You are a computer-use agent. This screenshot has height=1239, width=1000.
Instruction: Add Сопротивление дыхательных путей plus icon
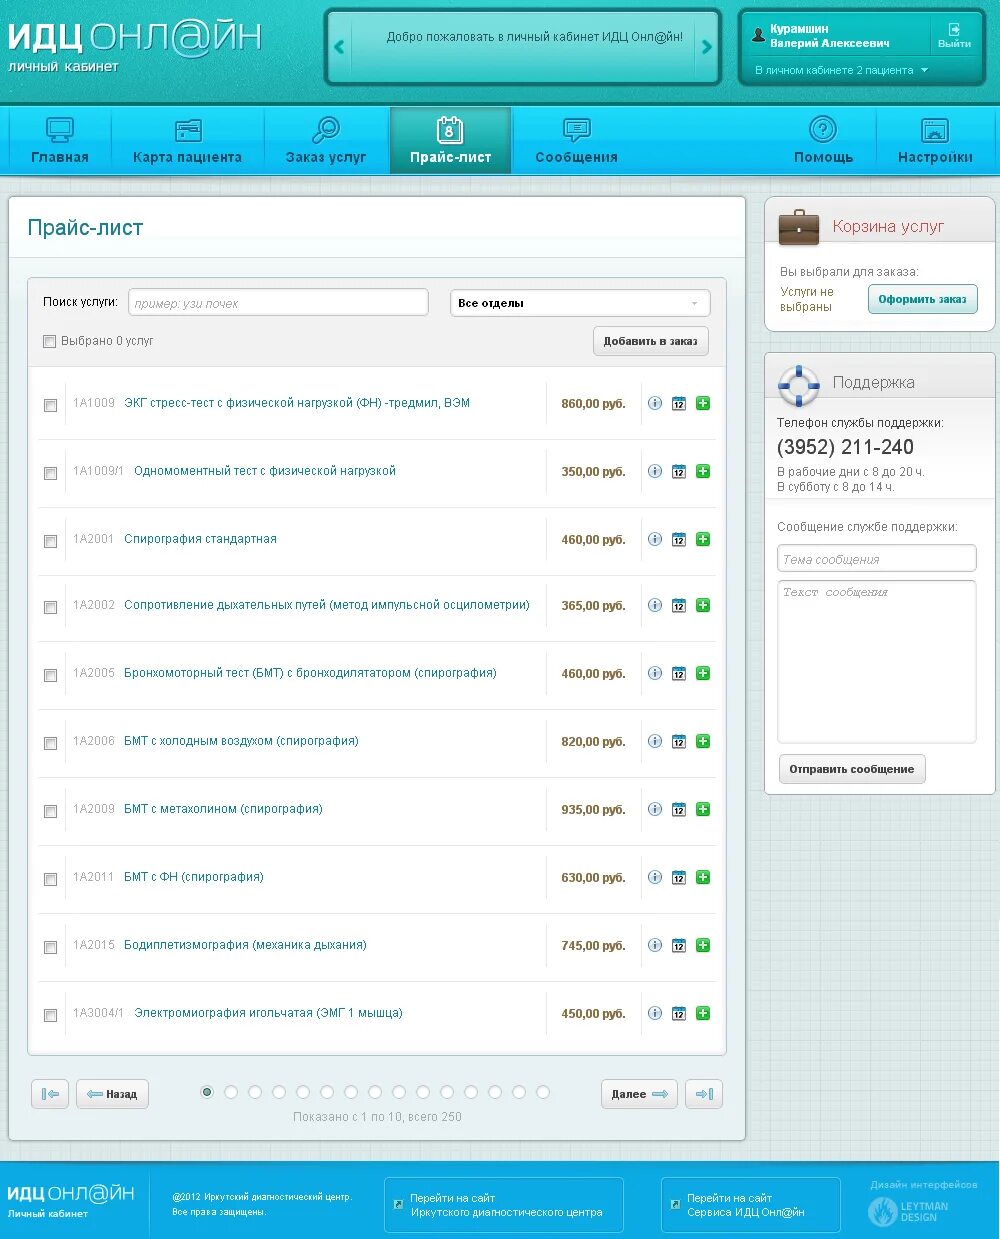click(703, 605)
